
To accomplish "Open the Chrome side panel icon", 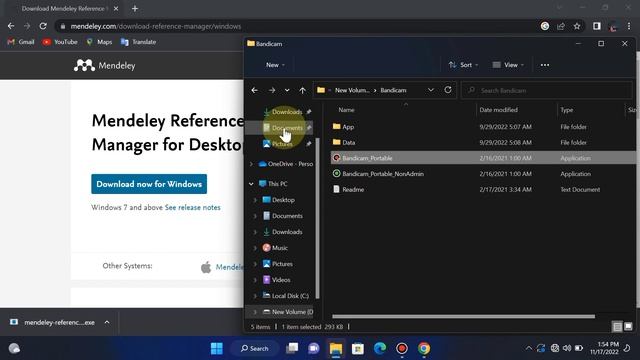I will pyautogui.click(x=597, y=26).
